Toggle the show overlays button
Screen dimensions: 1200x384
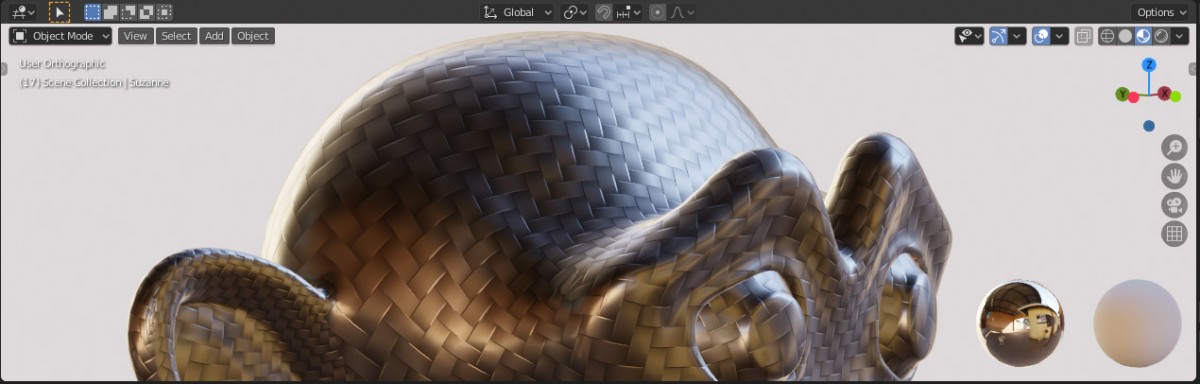click(1041, 36)
